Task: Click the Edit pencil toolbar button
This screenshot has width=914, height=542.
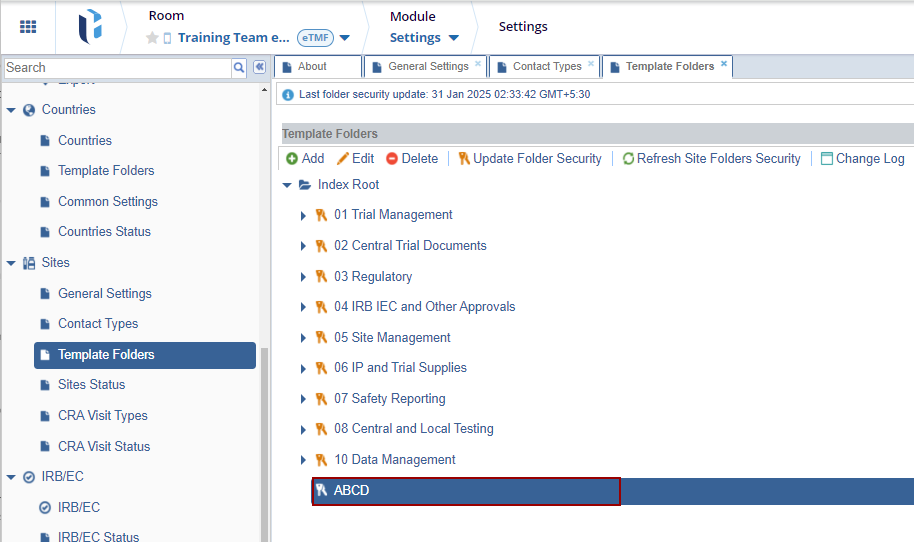Action: click(355, 158)
